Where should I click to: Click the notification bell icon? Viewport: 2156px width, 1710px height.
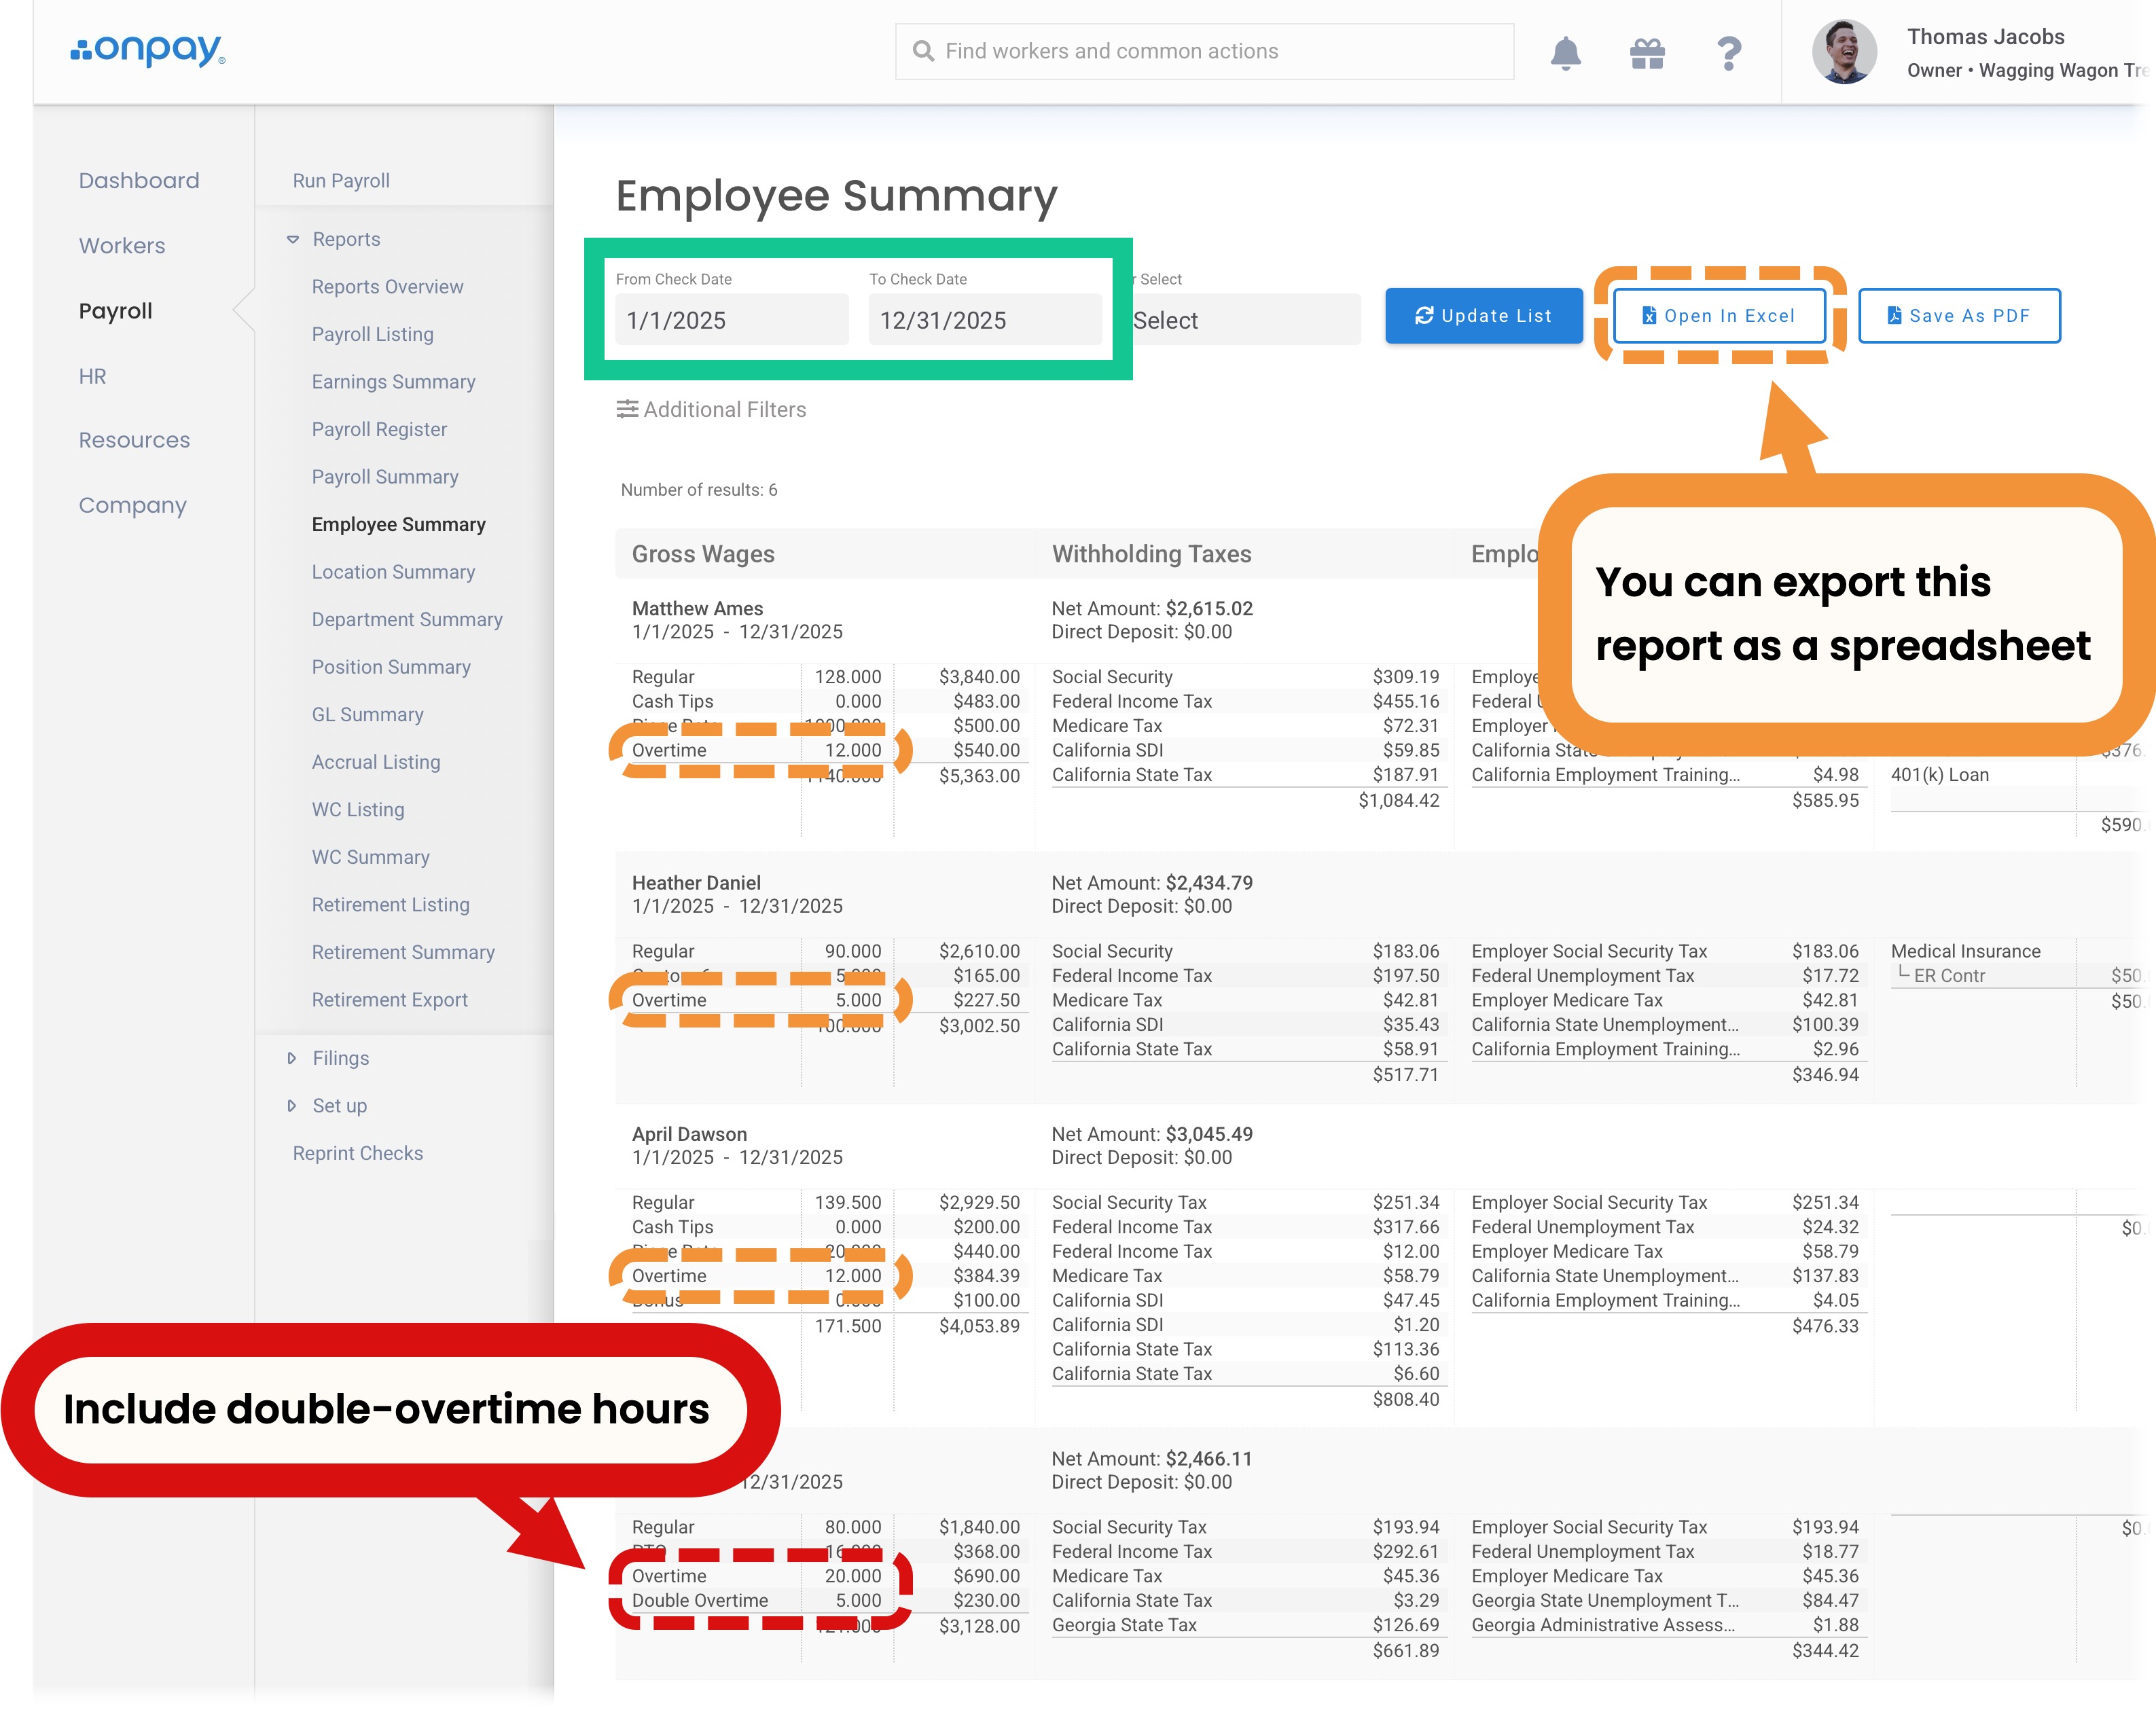pyautogui.click(x=1565, y=53)
